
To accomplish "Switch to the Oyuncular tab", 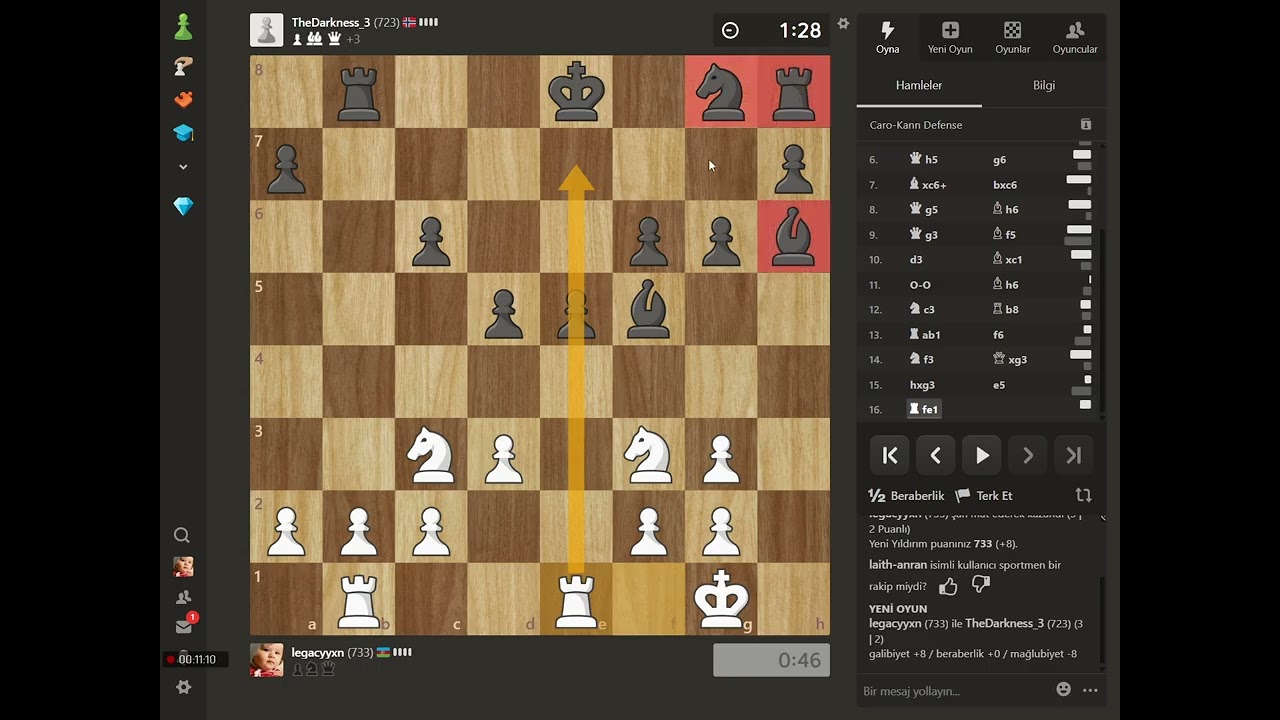I will pyautogui.click(x=1075, y=38).
